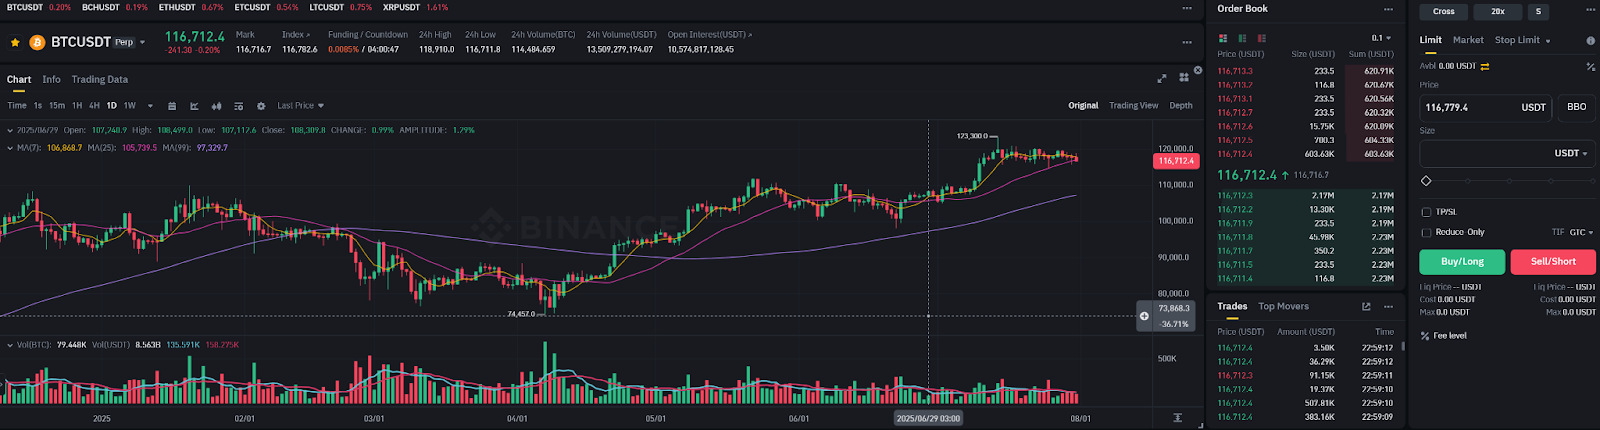The width and height of the screenshot is (1600, 430).
Task: Collapse the OHLC data legend chevron
Action: tap(10, 130)
